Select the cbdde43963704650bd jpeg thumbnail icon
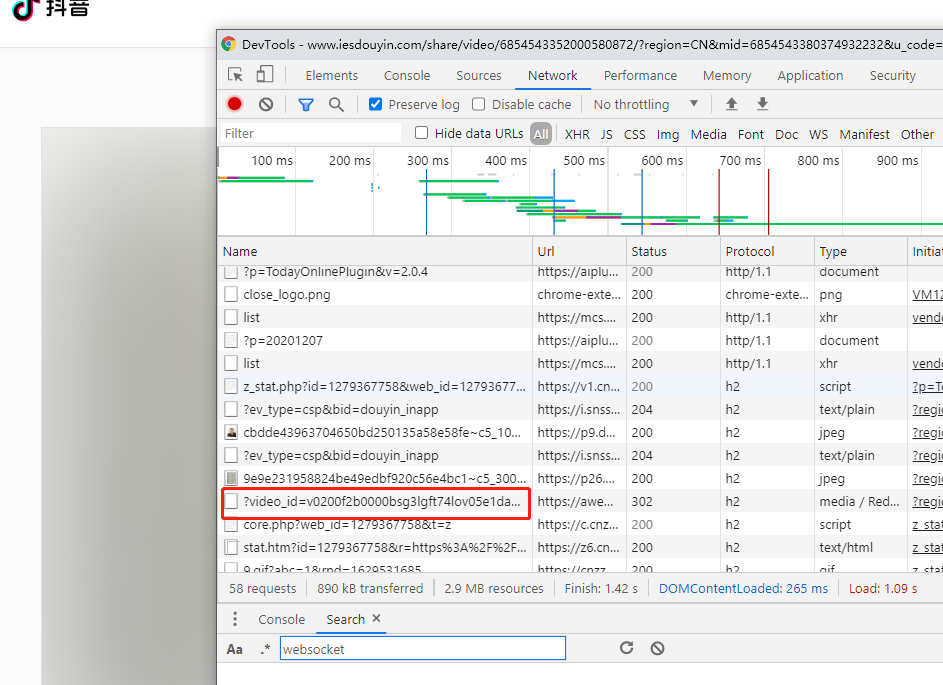 pos(231,432)
